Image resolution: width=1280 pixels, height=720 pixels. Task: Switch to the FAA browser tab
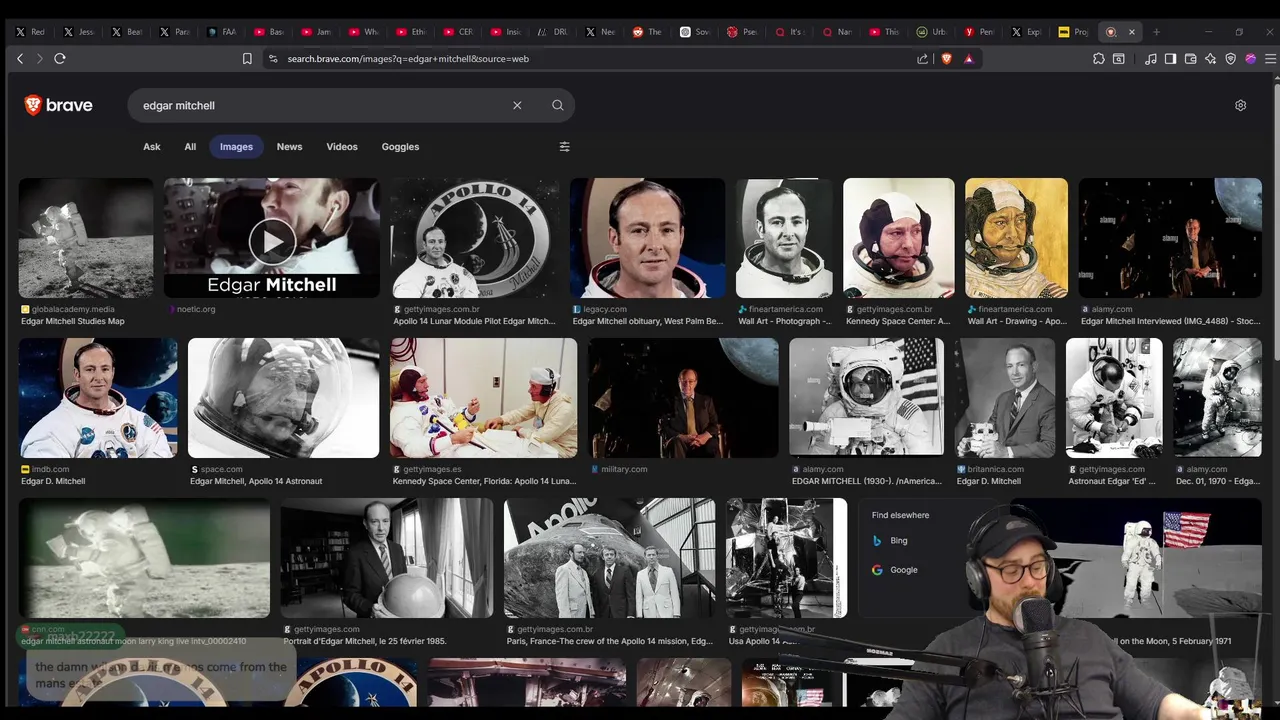[x=222, y=32]
